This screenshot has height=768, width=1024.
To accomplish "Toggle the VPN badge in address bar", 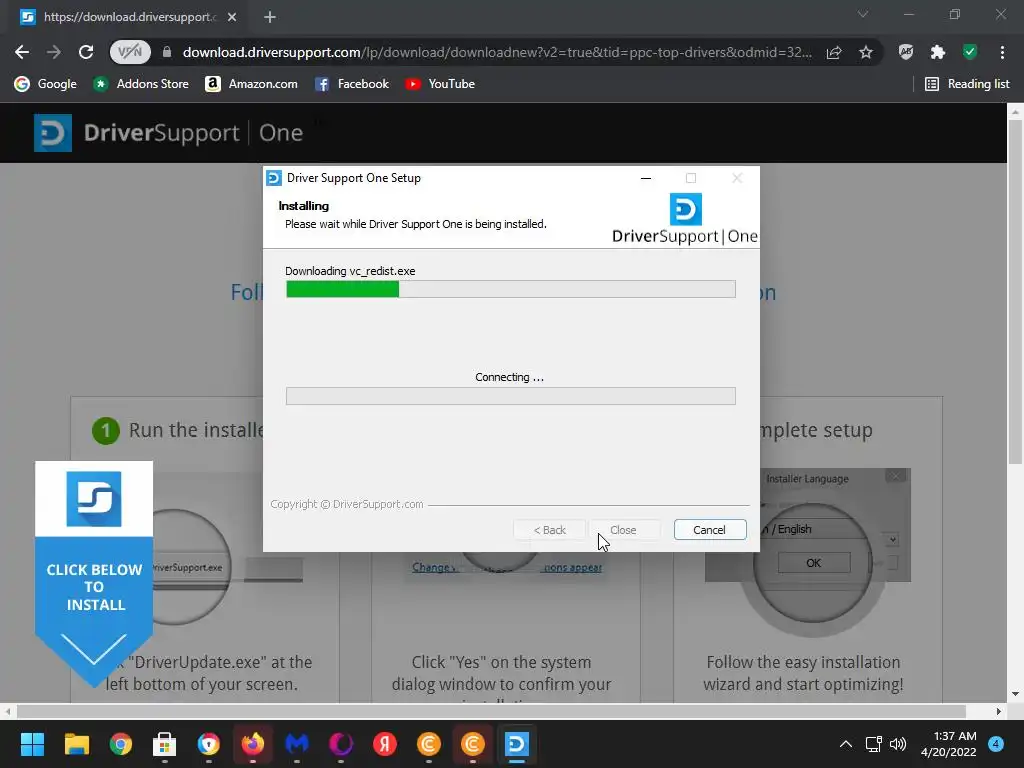I will 130,52.
